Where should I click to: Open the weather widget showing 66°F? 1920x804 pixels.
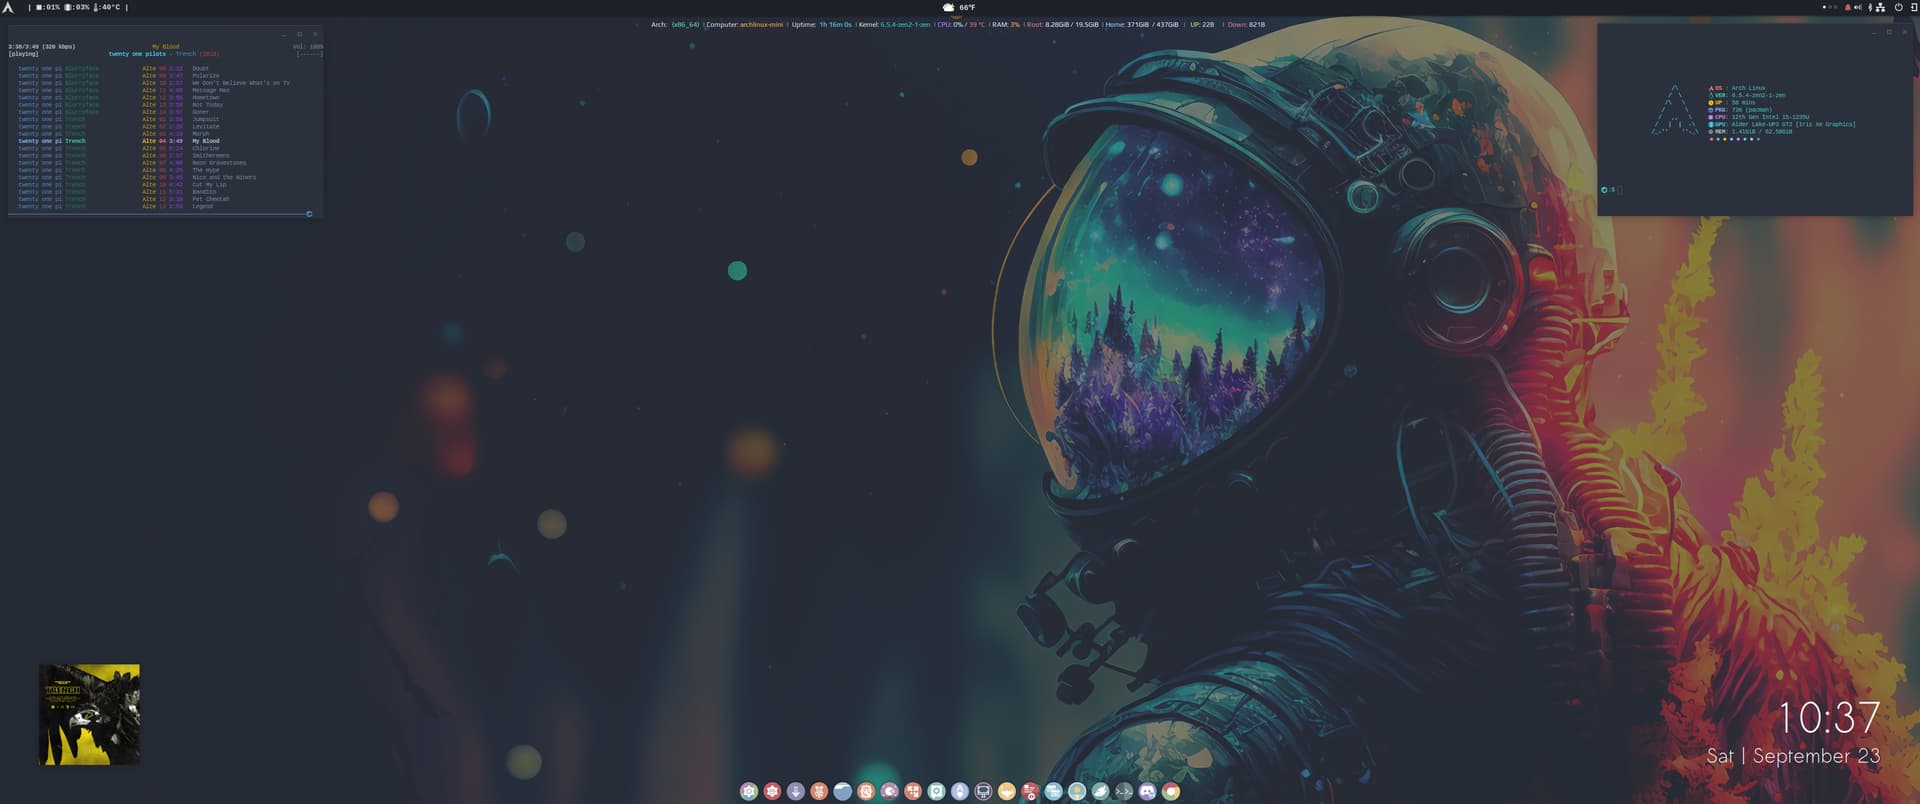958,7
